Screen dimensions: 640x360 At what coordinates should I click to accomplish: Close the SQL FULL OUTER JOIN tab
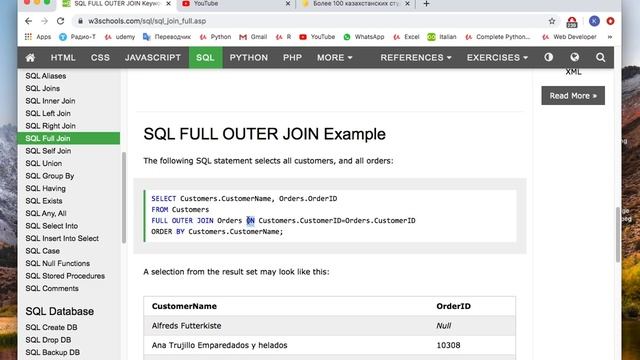168,4
